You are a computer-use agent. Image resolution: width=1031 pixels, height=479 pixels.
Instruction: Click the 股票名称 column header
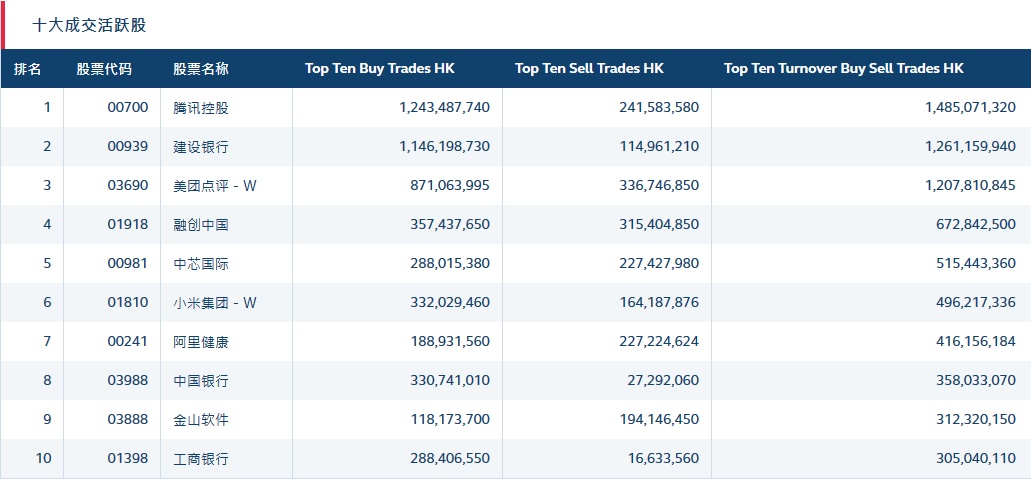pos(201,69)
